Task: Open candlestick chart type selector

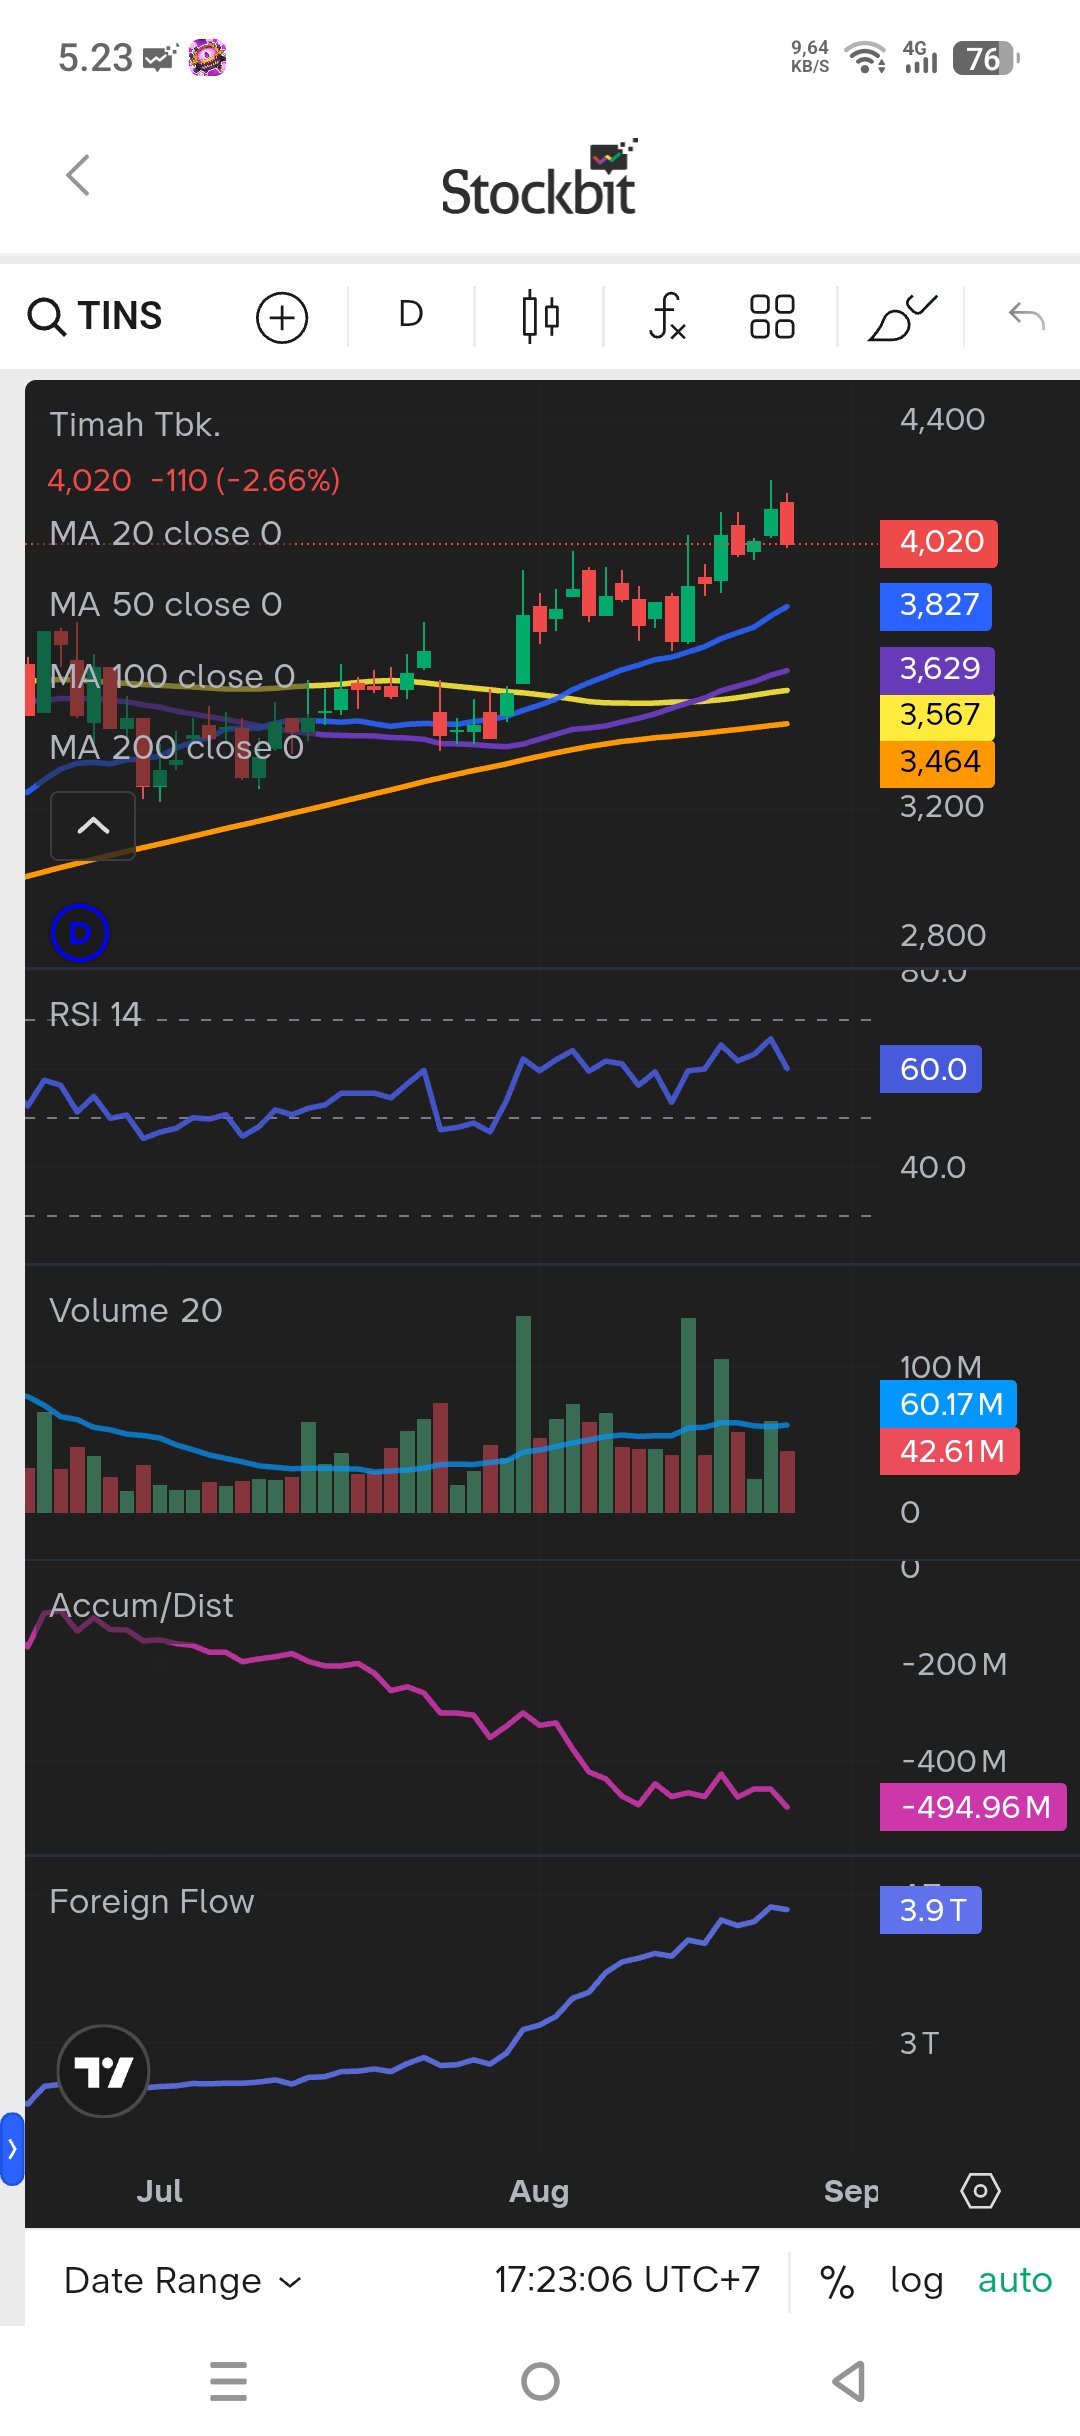Action: pyautogui.click(x=540, y=317)
